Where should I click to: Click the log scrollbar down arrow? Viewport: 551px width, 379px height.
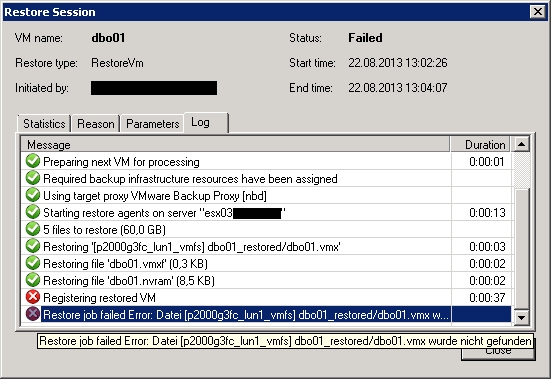[x=521, y=317]
